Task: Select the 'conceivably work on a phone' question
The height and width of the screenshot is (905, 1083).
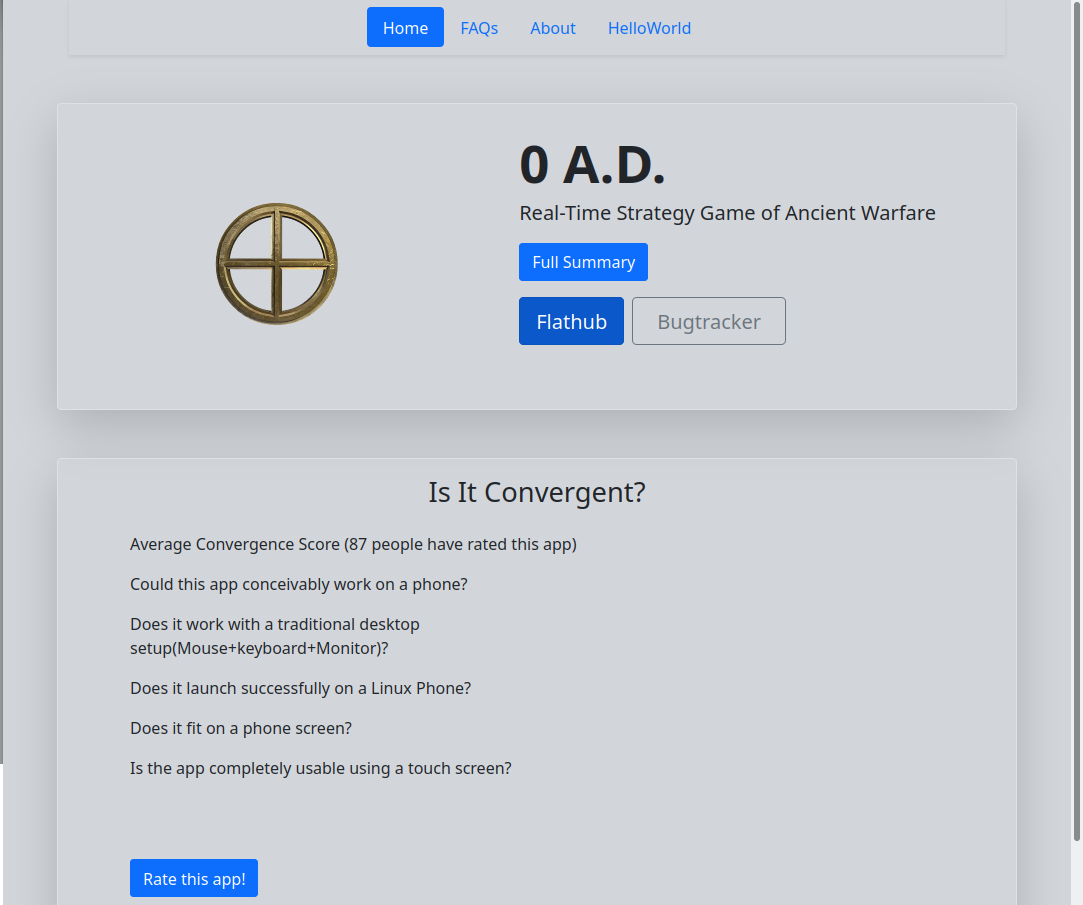Action: [x=298, y=585]
